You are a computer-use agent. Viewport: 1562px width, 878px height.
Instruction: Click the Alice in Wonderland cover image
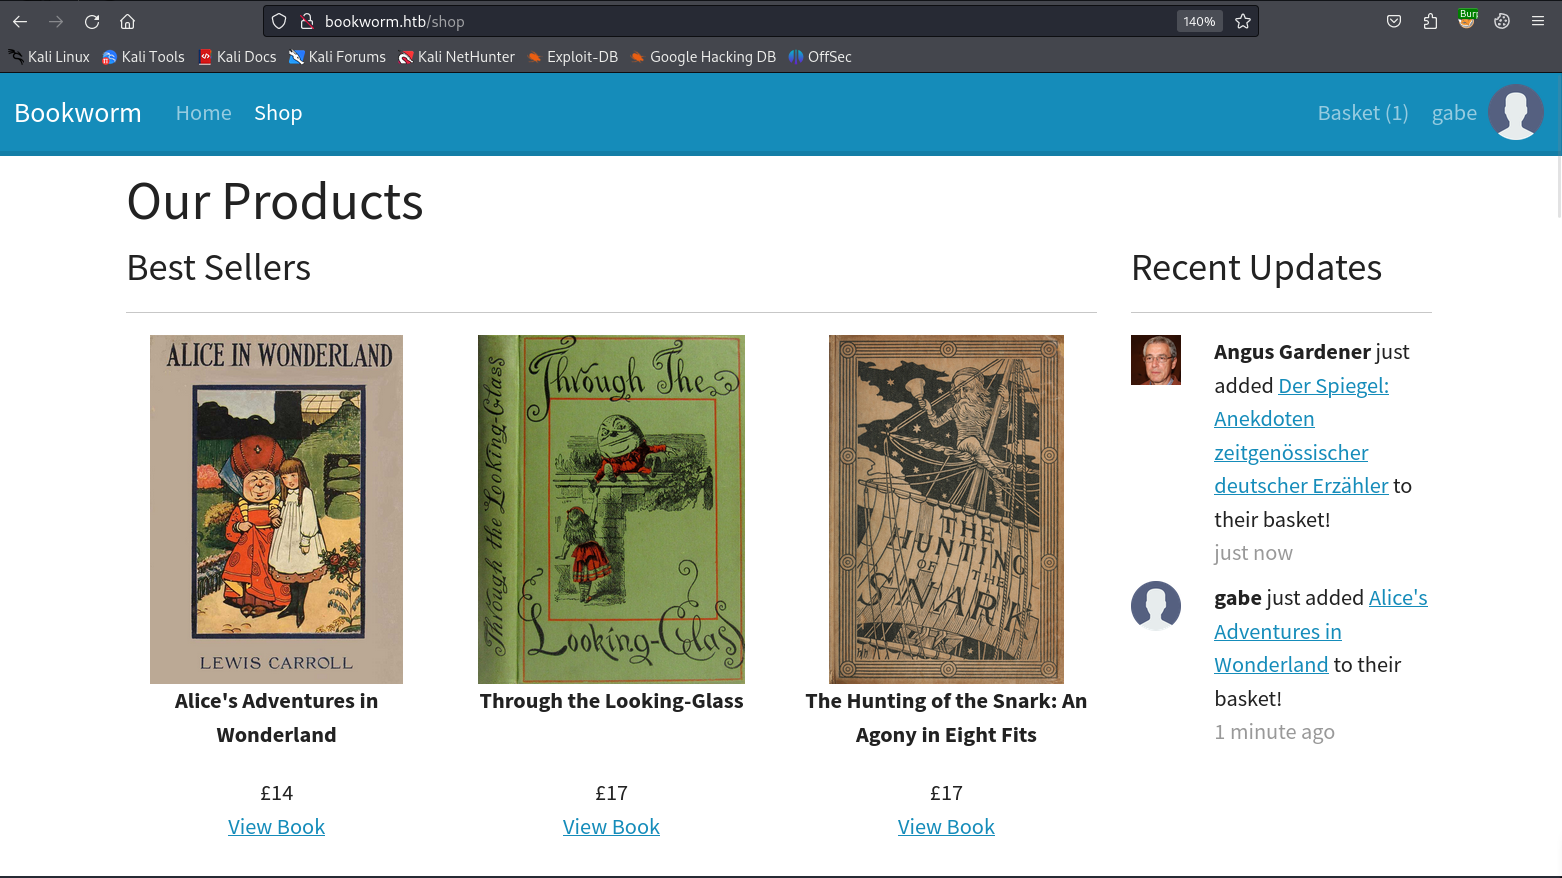(x=276, y=509)
